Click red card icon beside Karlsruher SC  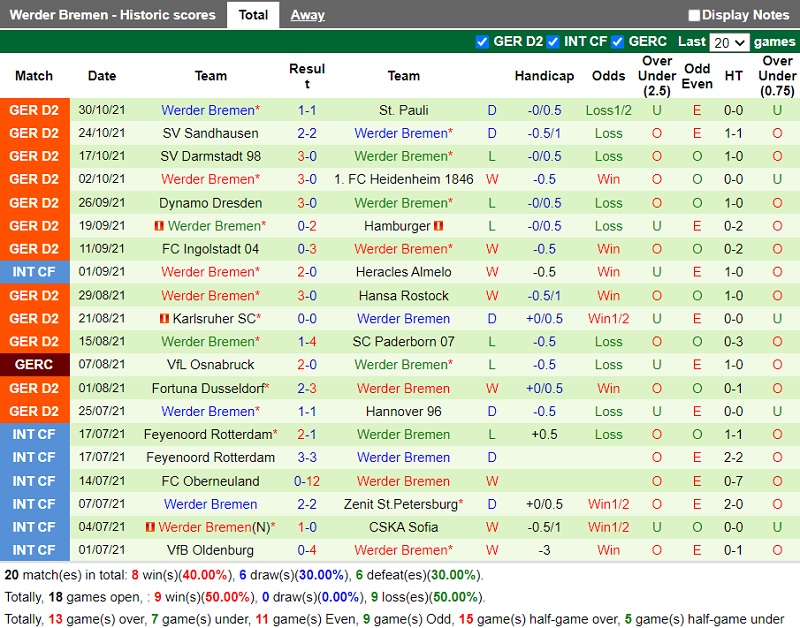pyautogui.click(x=164, y=318)
